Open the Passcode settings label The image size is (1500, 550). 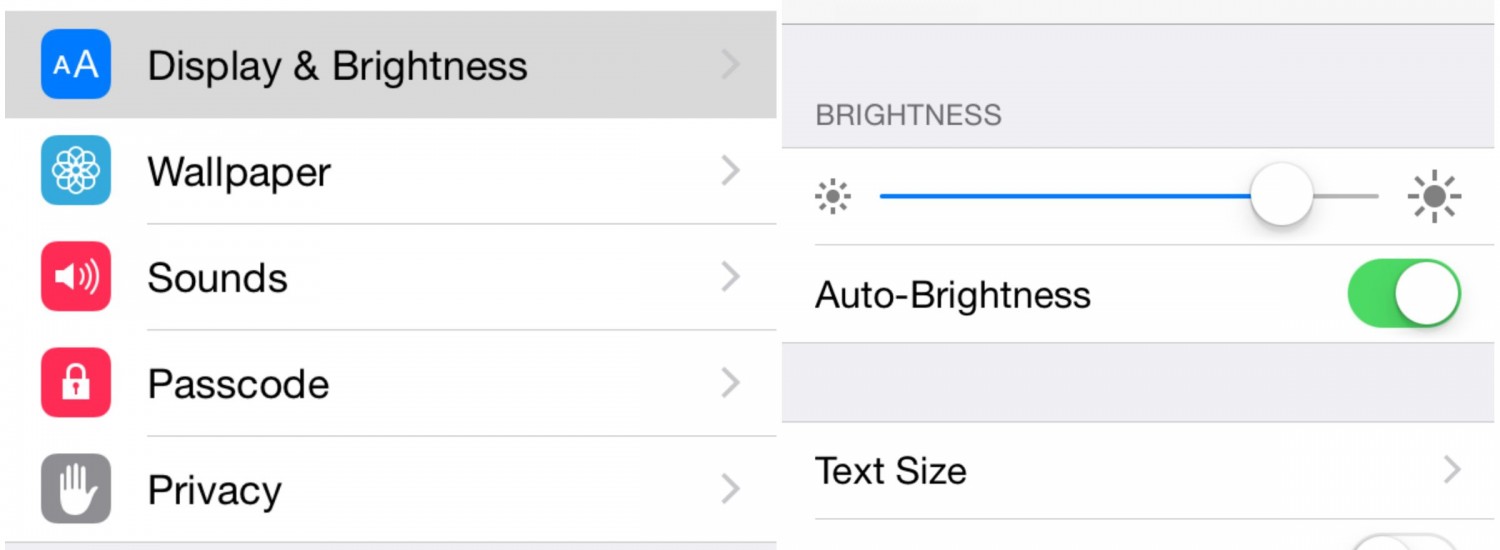pyautogui.click(x=238, y=384)
